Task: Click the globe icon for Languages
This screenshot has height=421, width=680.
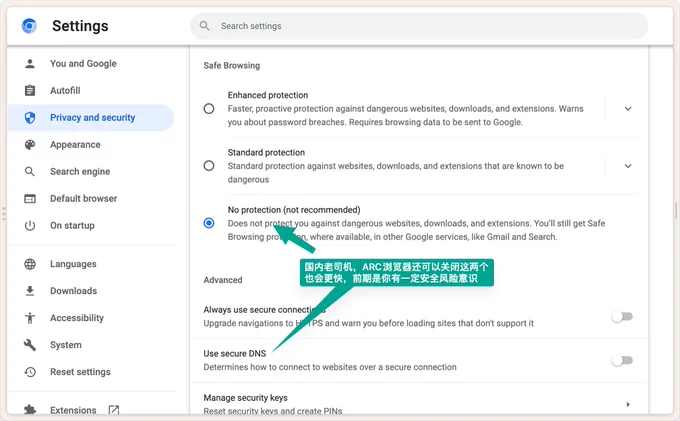Action: click(x=30, y=264)
